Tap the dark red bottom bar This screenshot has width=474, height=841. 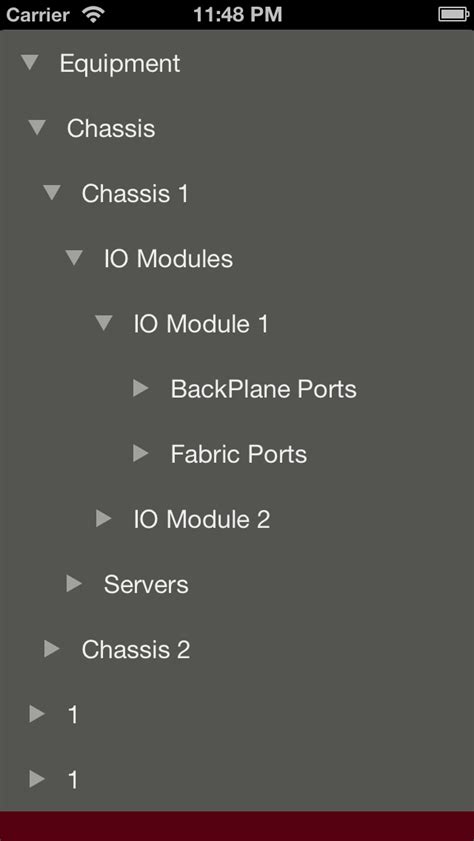tap(237, 826)
